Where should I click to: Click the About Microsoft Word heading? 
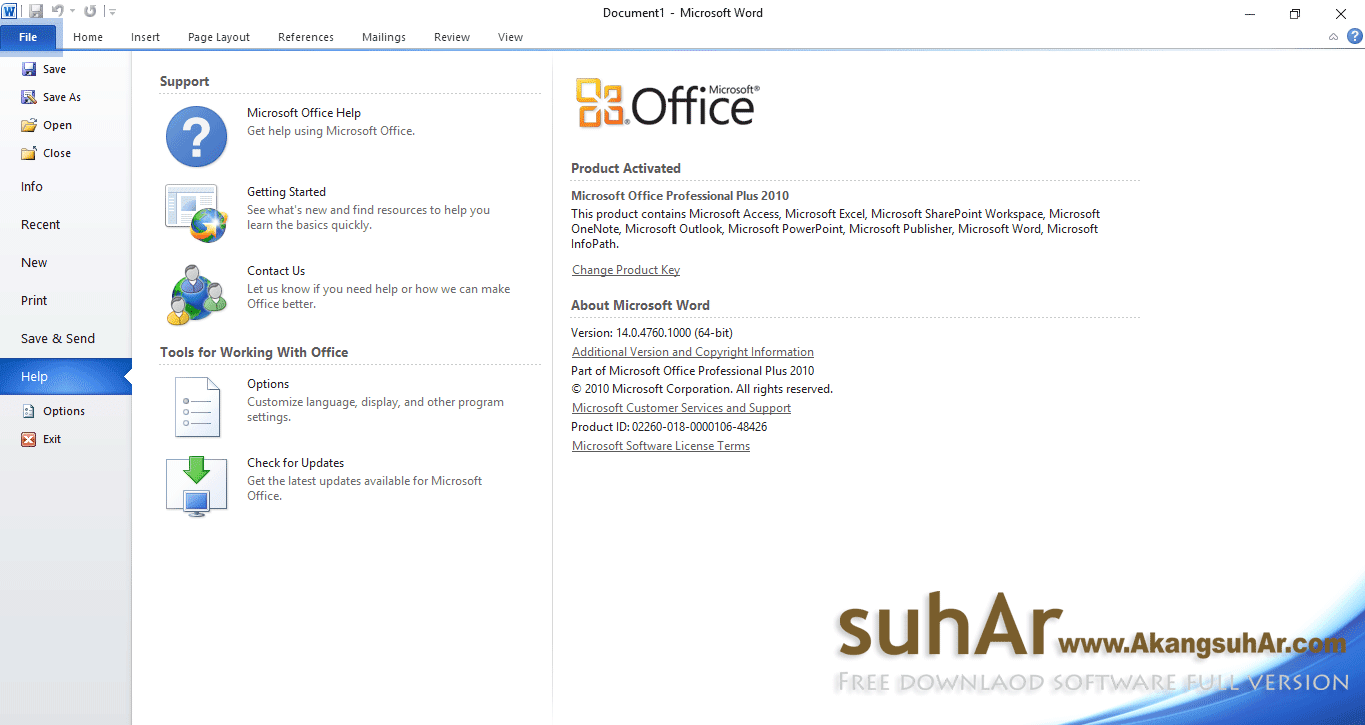(x=640, y=305)
